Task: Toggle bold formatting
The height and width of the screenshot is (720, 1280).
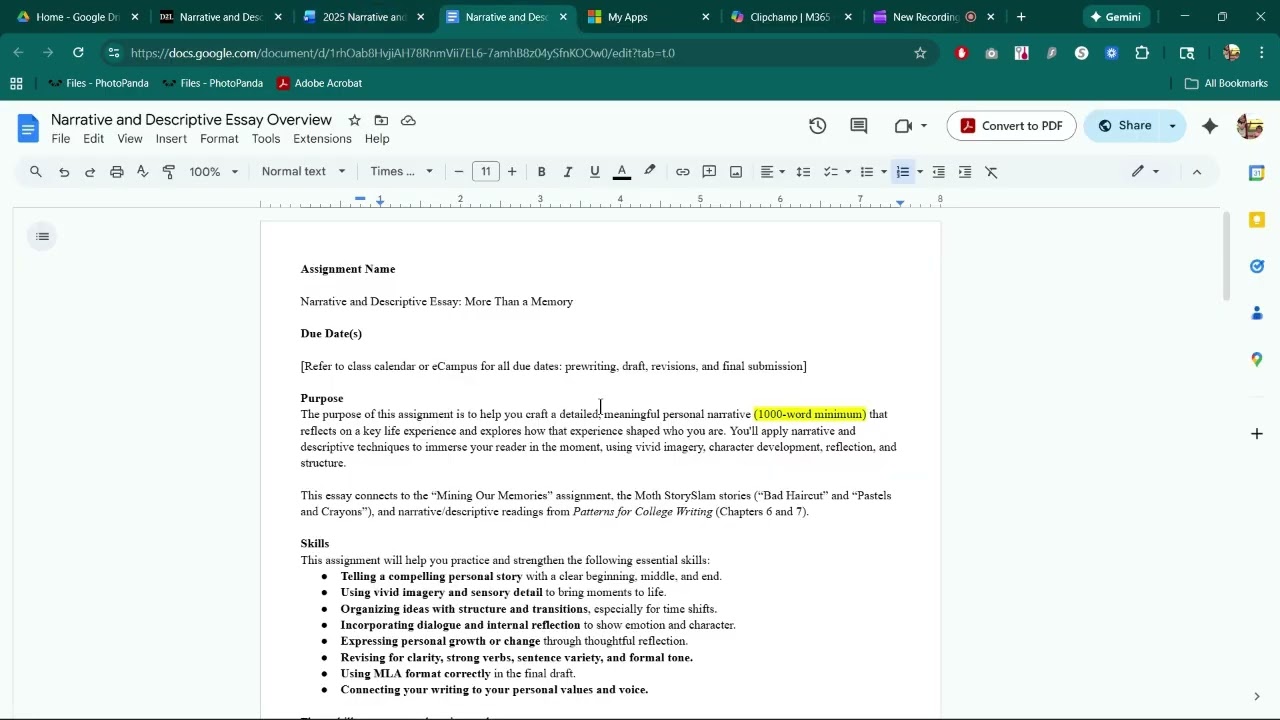Action: (542, 172)
